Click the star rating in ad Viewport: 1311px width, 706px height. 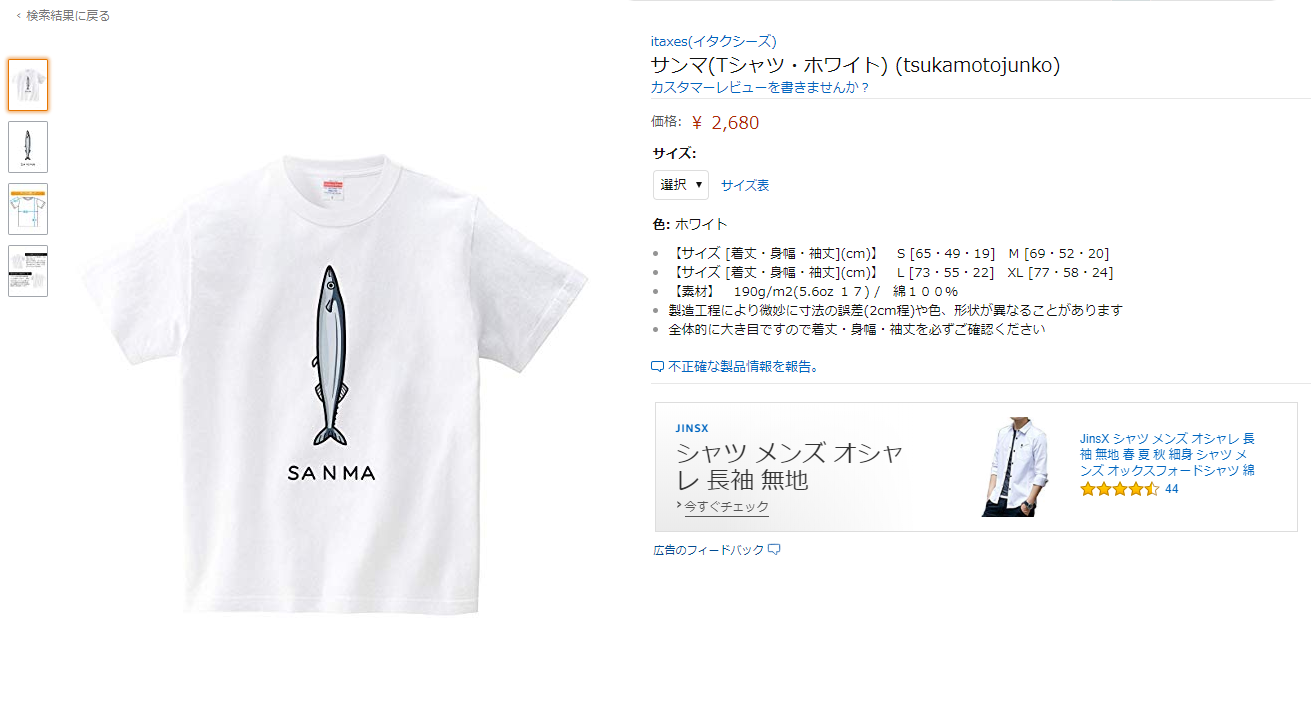[1119, 489]
